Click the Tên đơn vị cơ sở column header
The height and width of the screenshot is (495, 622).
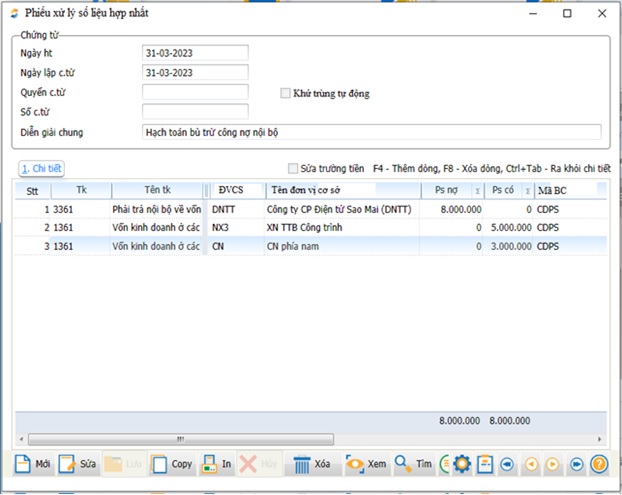pyautogui.click(x=338, y=190)
